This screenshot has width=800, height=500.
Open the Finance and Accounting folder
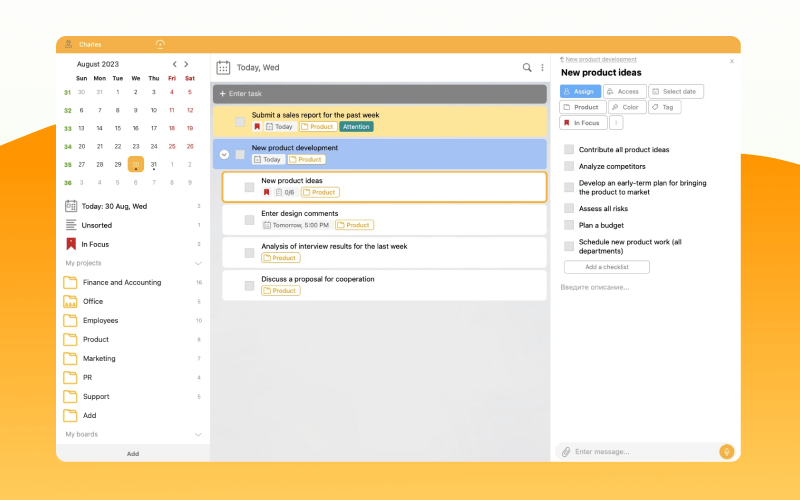pyautogui.click(x=70, y=282)
